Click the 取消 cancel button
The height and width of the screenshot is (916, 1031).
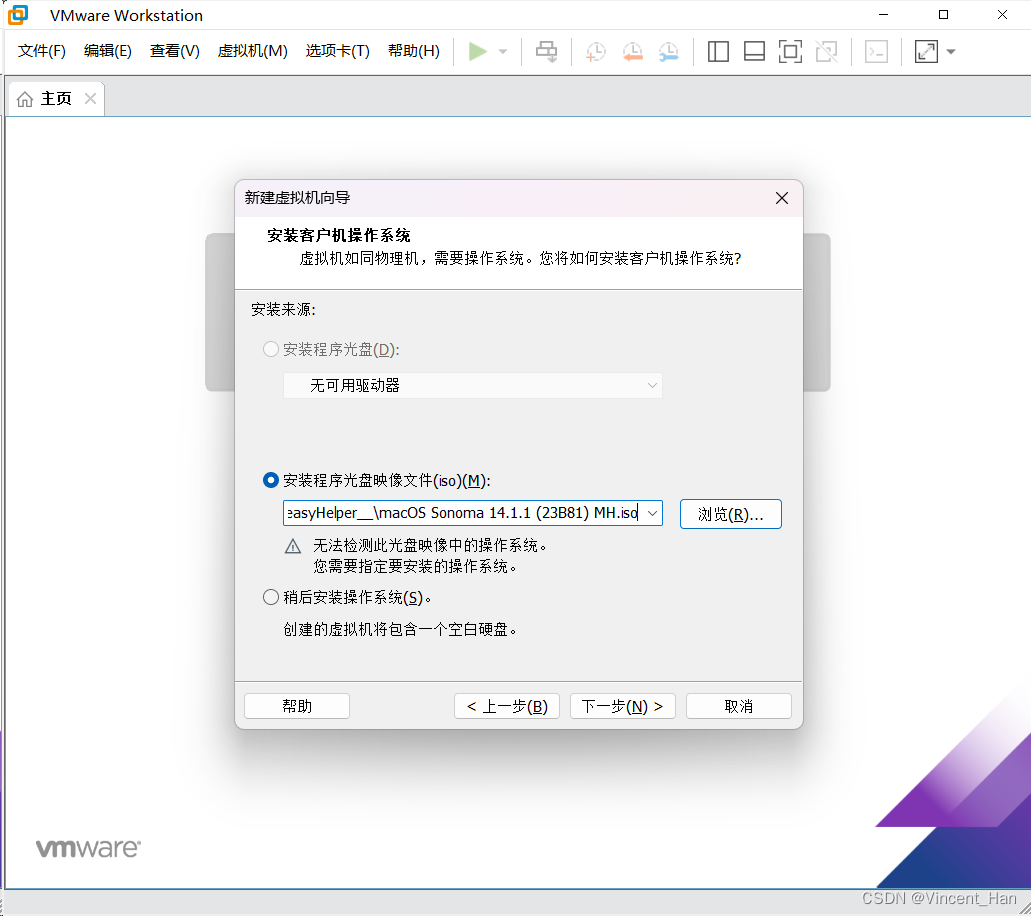(738, 706)
